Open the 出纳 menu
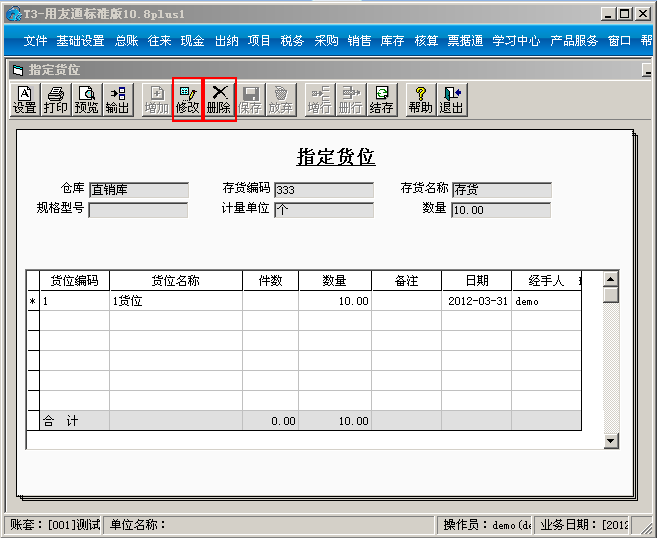 (227, 41)
